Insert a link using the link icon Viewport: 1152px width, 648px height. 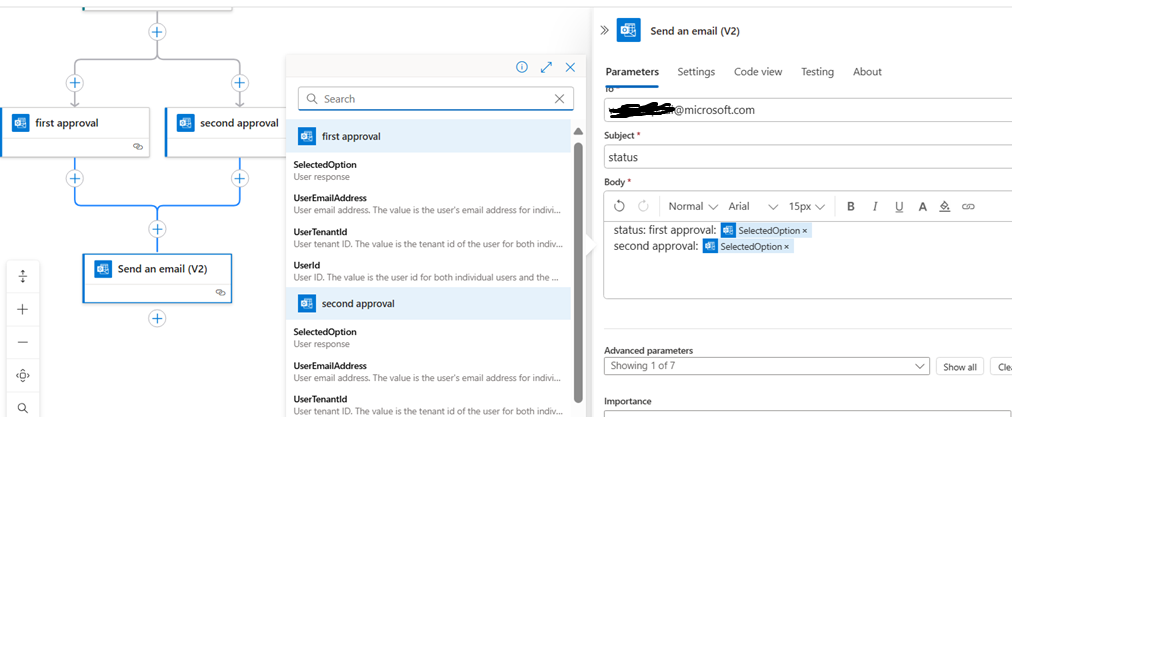coord(968,206)
